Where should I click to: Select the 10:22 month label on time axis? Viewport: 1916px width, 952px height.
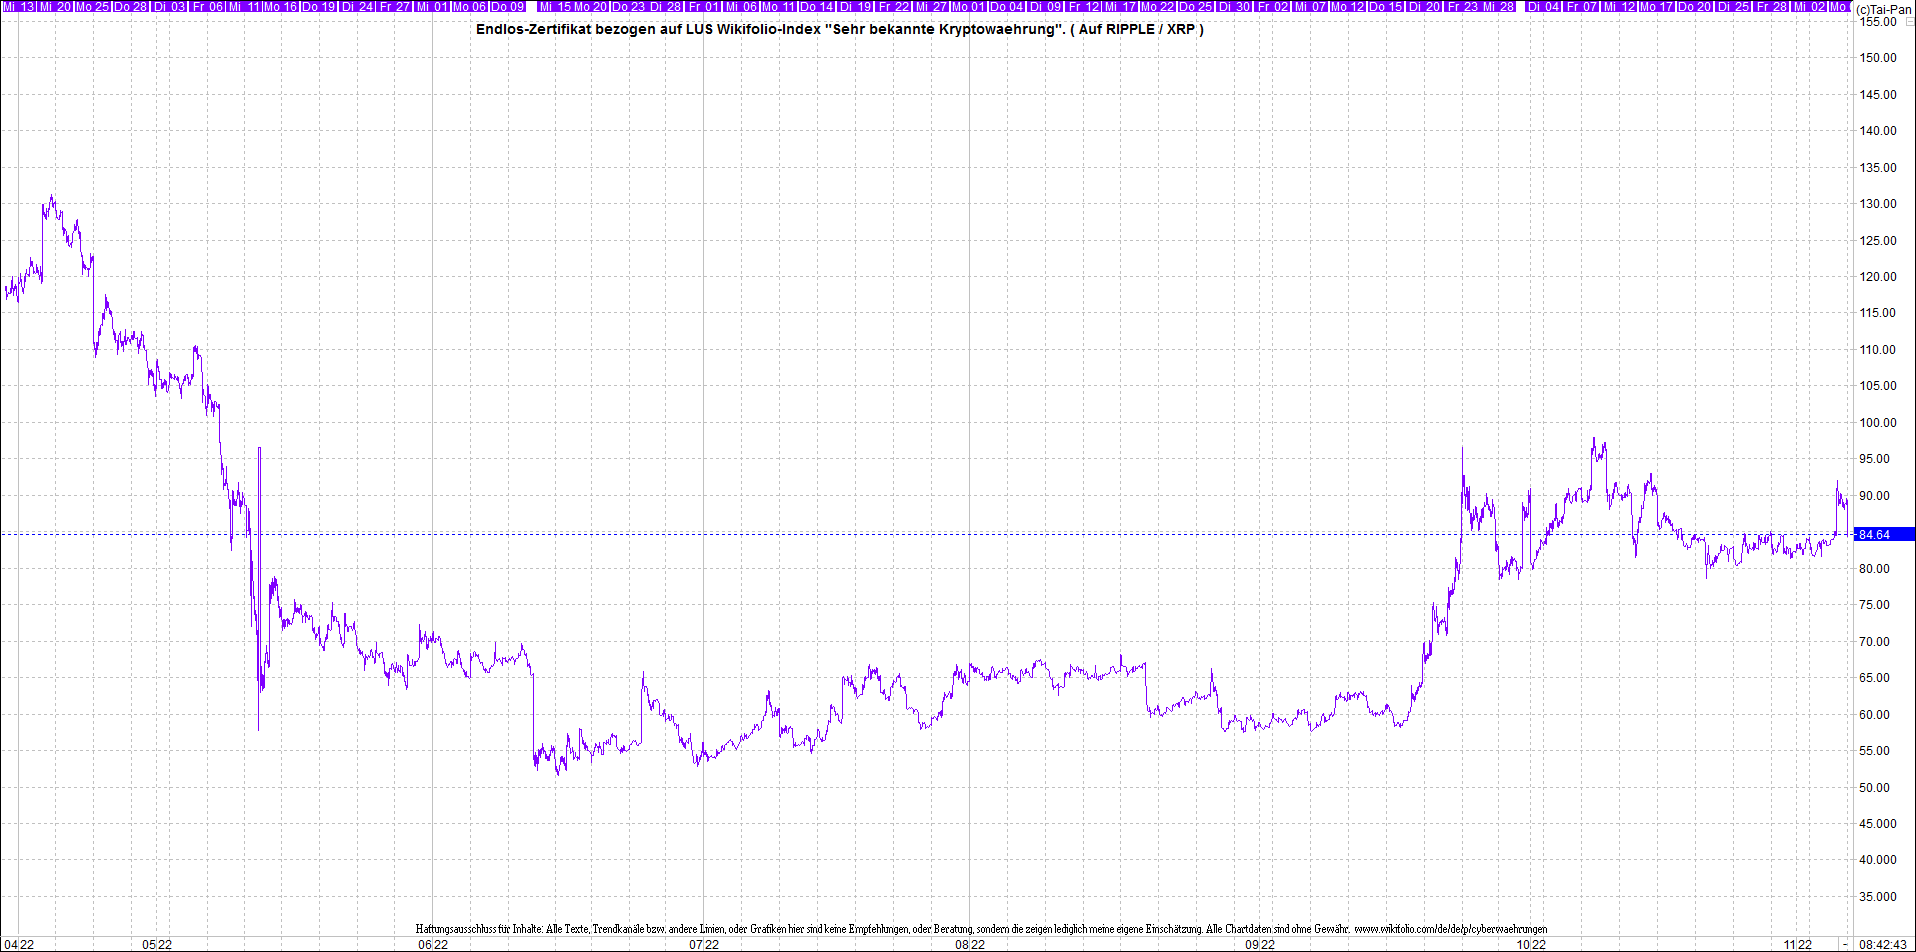pyautogui.click(x=1531, y=944)
